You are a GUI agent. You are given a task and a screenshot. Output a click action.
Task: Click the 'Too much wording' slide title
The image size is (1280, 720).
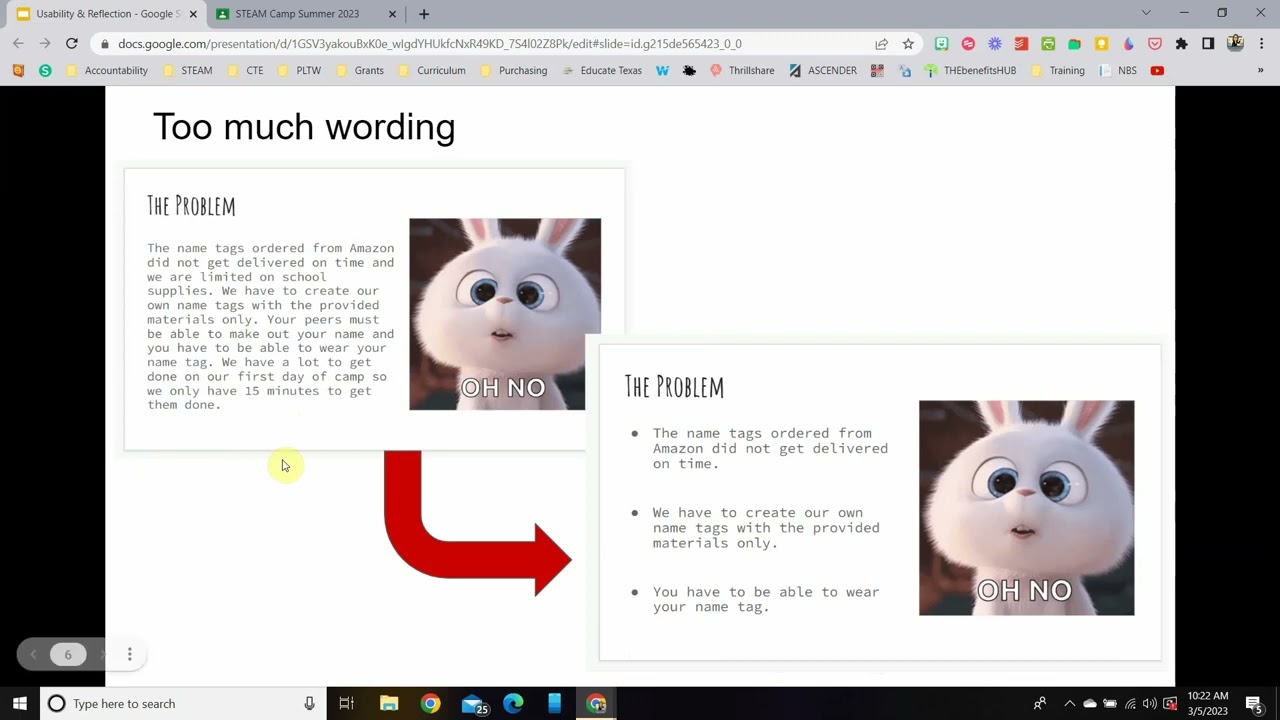[304, 127]
